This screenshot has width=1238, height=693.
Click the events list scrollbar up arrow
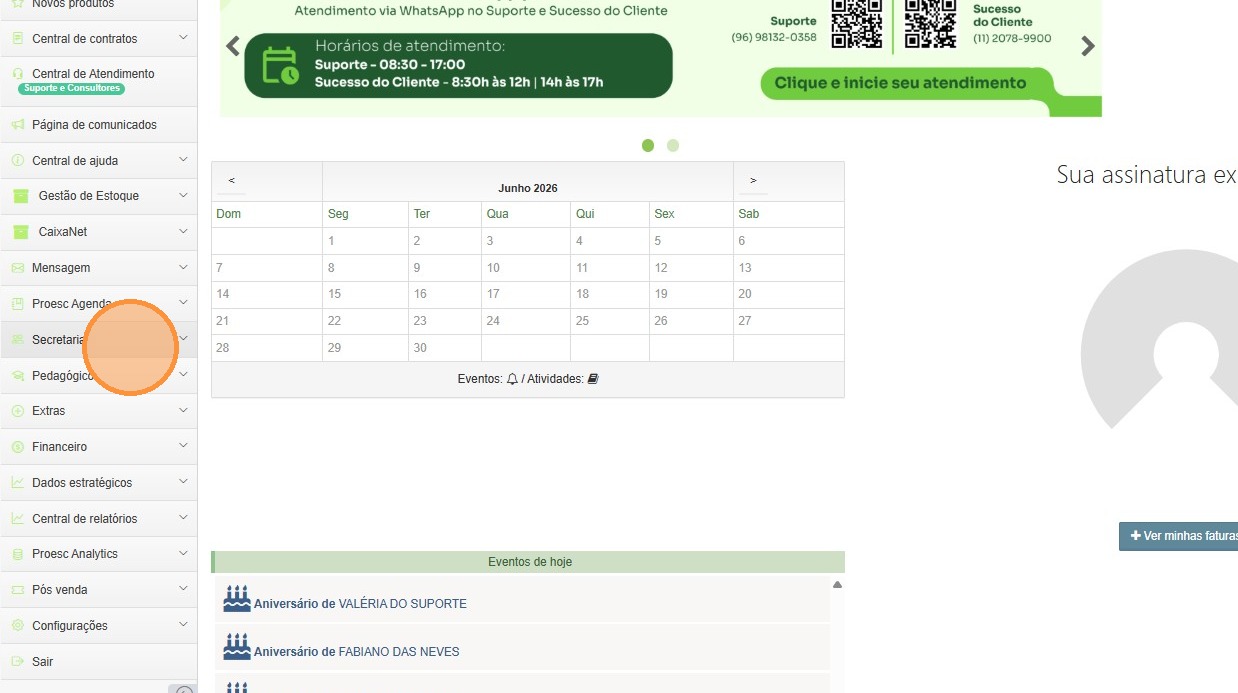[838, 585]
